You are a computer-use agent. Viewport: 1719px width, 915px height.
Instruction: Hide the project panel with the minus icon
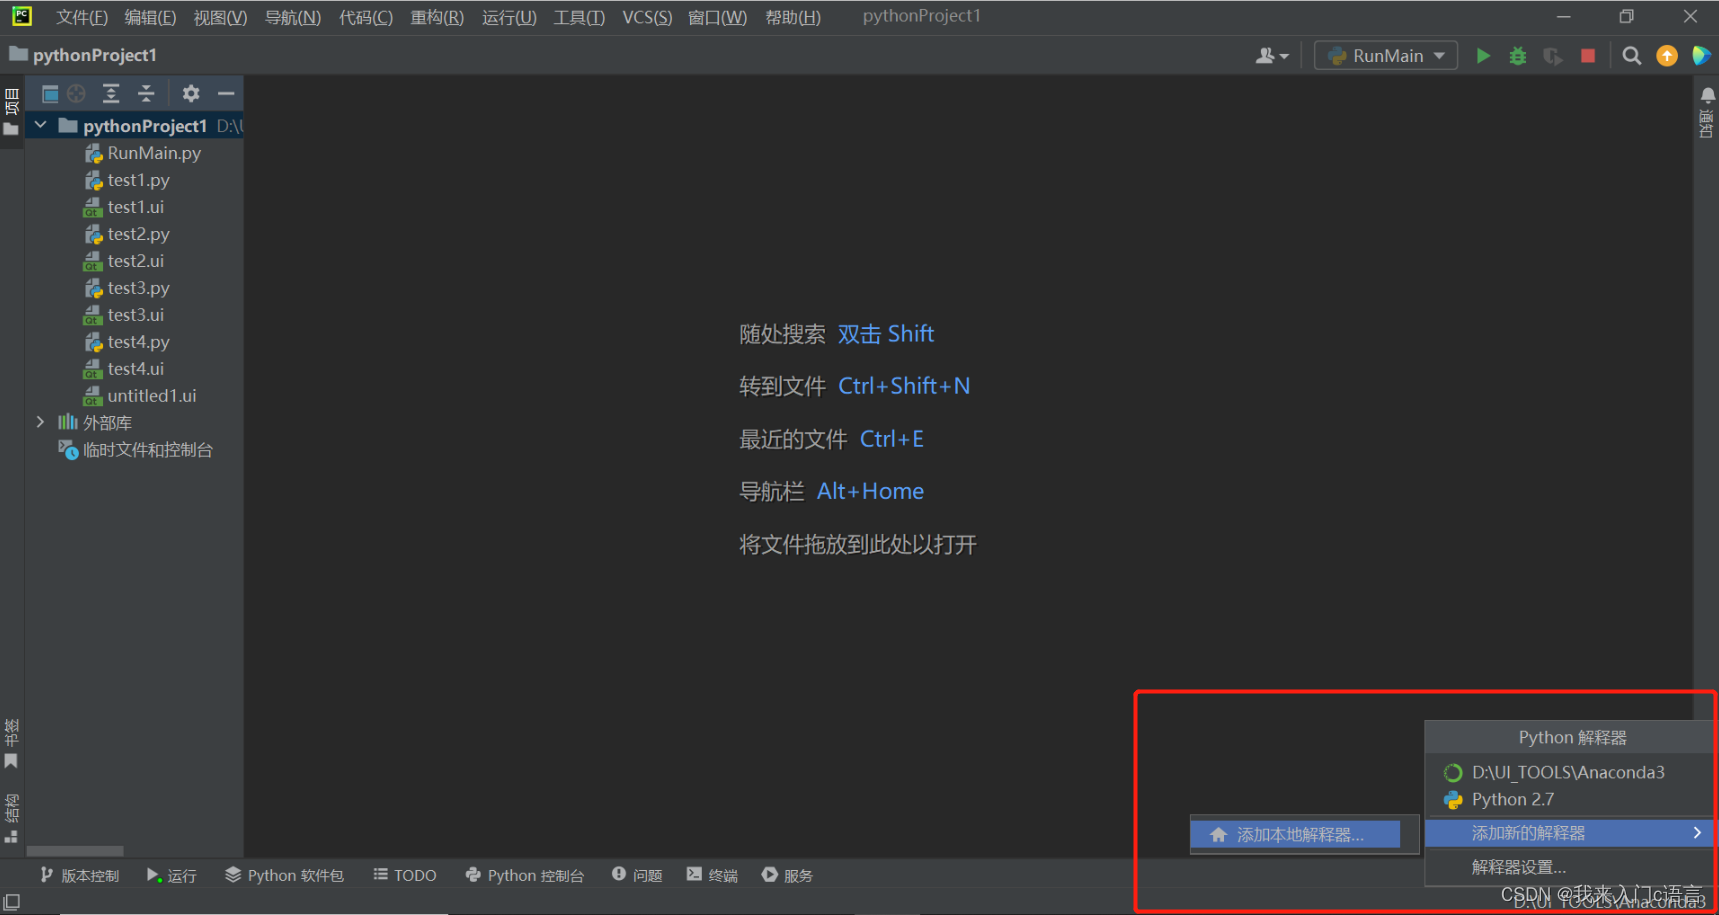(226, 94)
